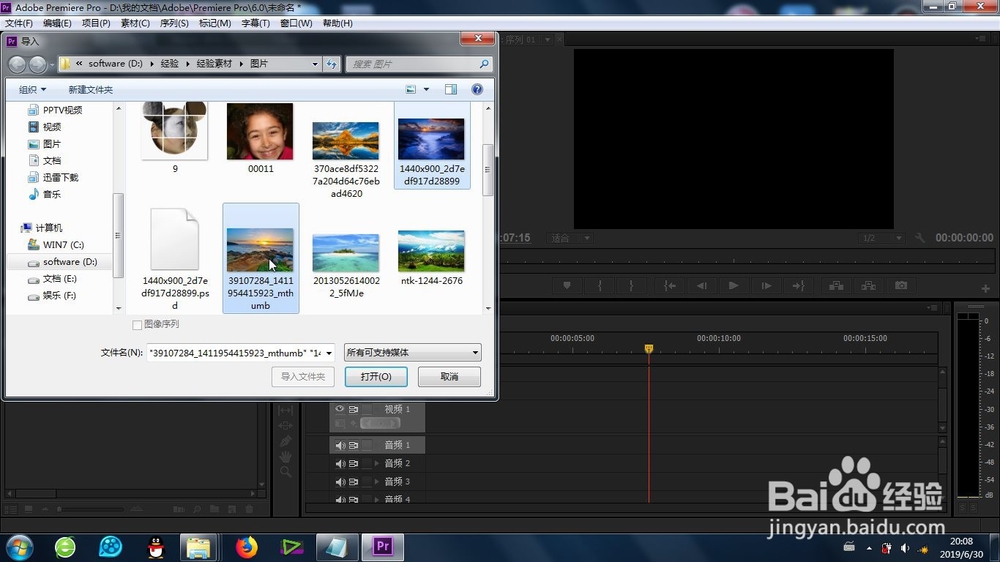Select the Pen tool
Image resolution: width=1000 pixels, height=562 pixels.
[286, 441]
